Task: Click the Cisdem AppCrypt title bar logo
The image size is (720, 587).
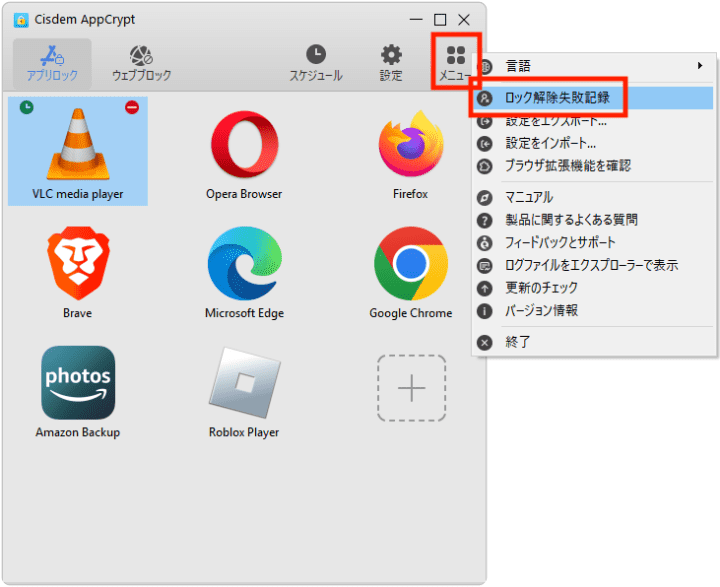Action: click(21, 20)
